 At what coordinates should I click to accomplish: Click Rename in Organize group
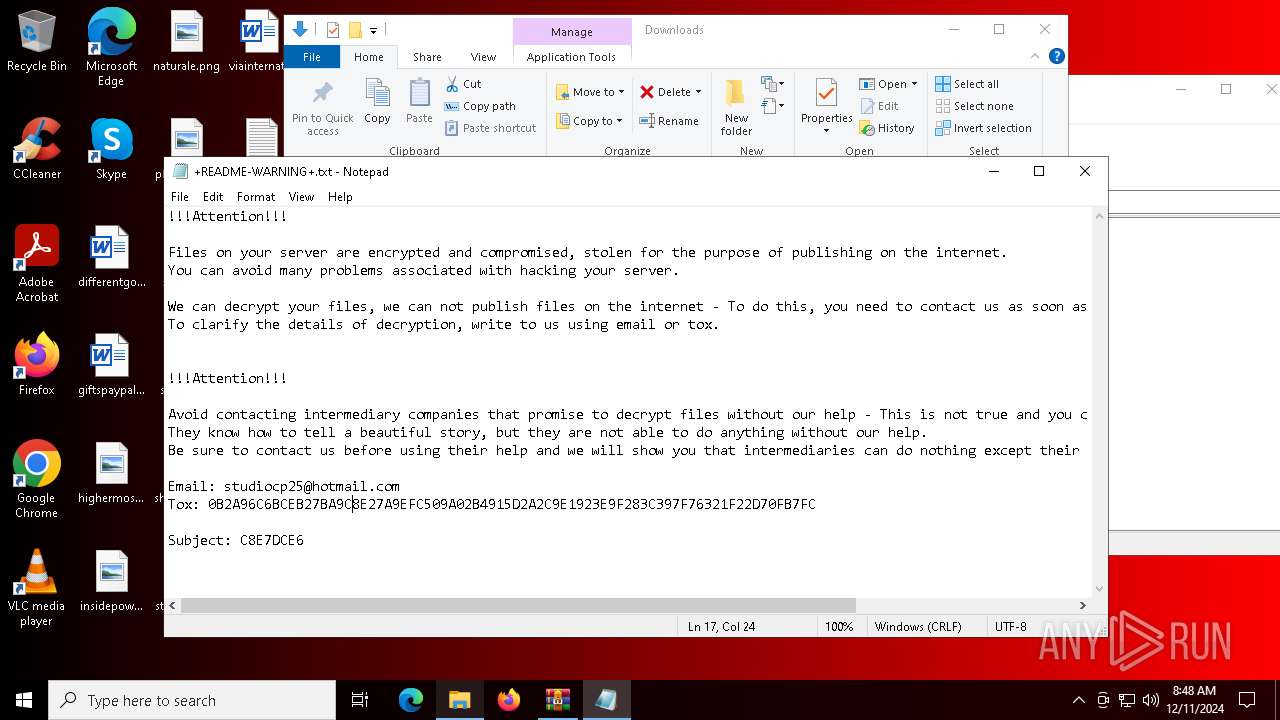point(669,121)
